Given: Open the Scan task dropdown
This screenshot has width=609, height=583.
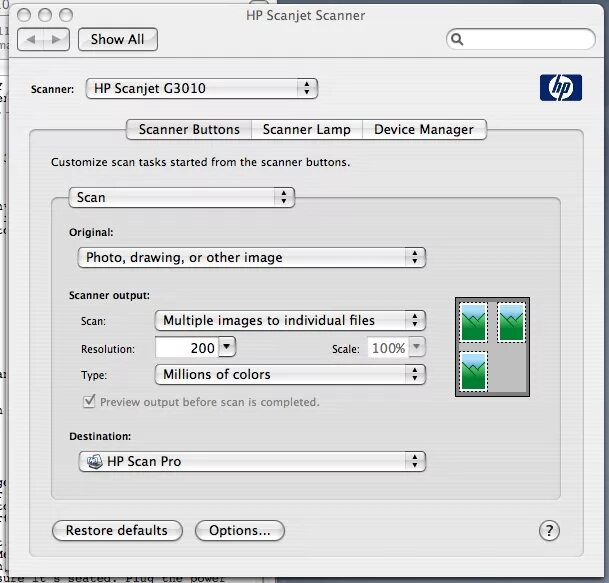Looking at the screenshot, I should click(181, 197).
